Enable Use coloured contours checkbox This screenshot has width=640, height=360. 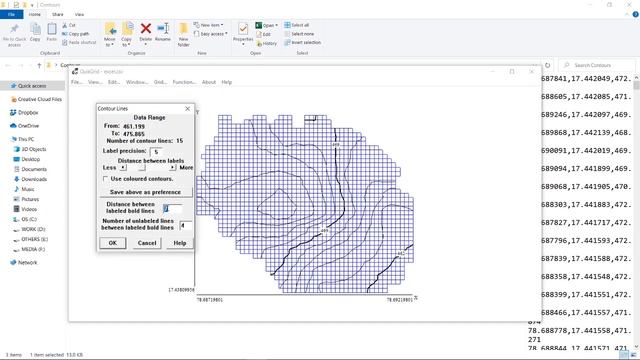tap(105, 179)
